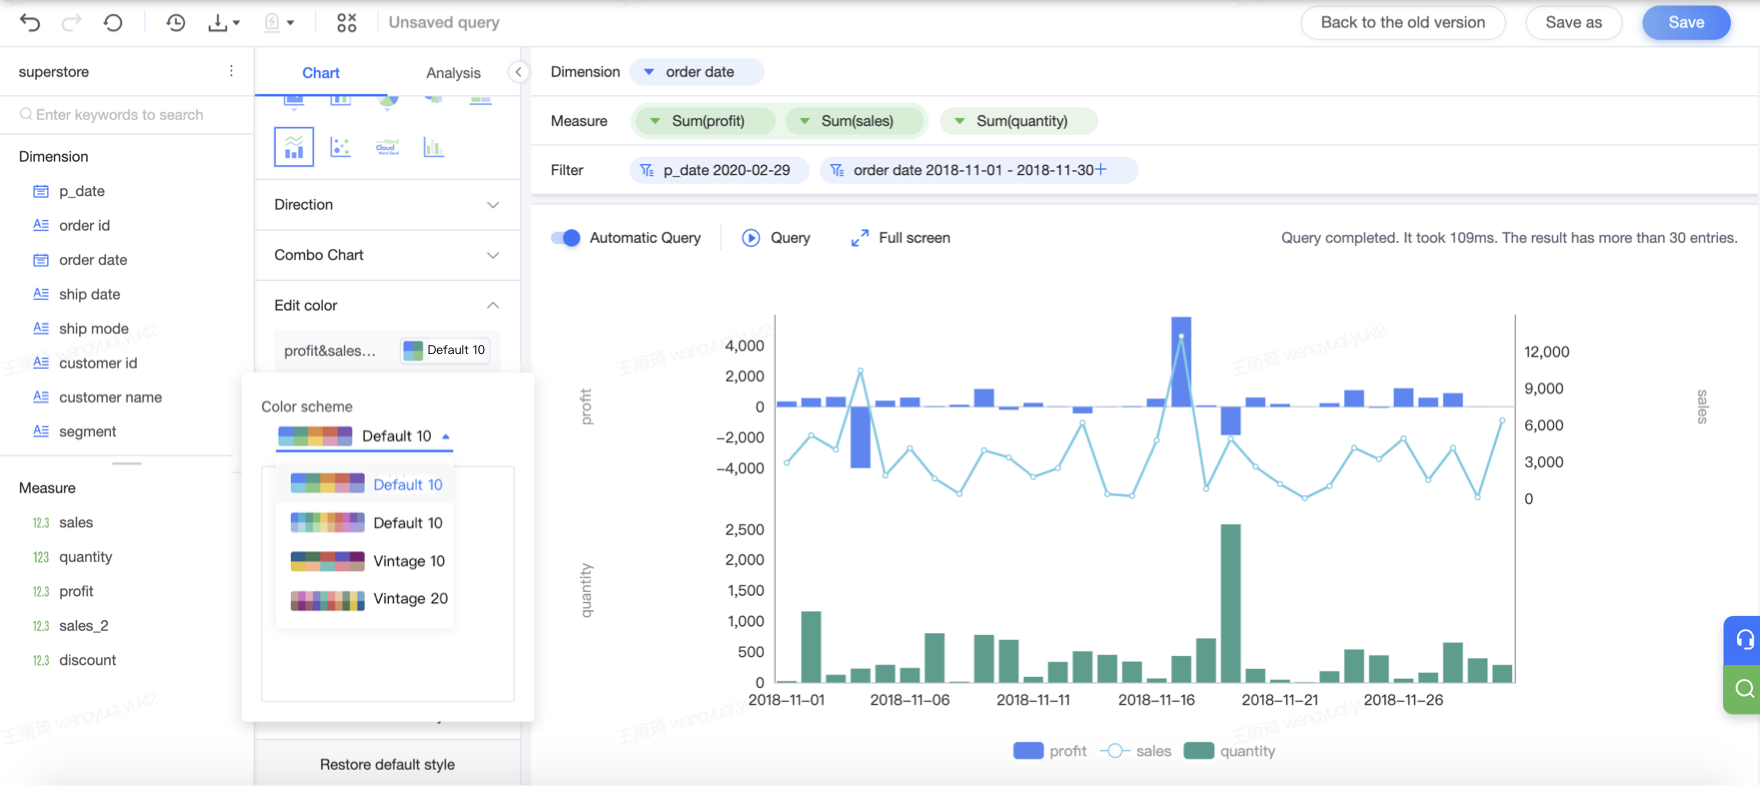Expand the Combo Chart section
1760x786 pixels.
pyautogui.click(x=387, y=255)
